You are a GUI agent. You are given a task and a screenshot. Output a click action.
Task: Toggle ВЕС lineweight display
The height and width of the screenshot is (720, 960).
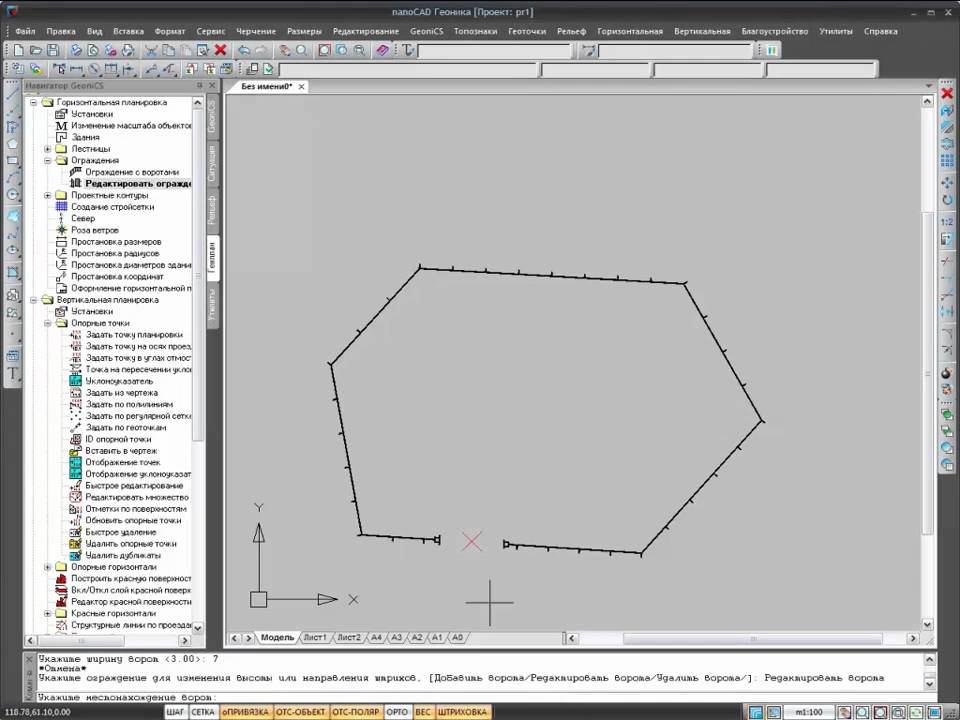pos(423,712)
